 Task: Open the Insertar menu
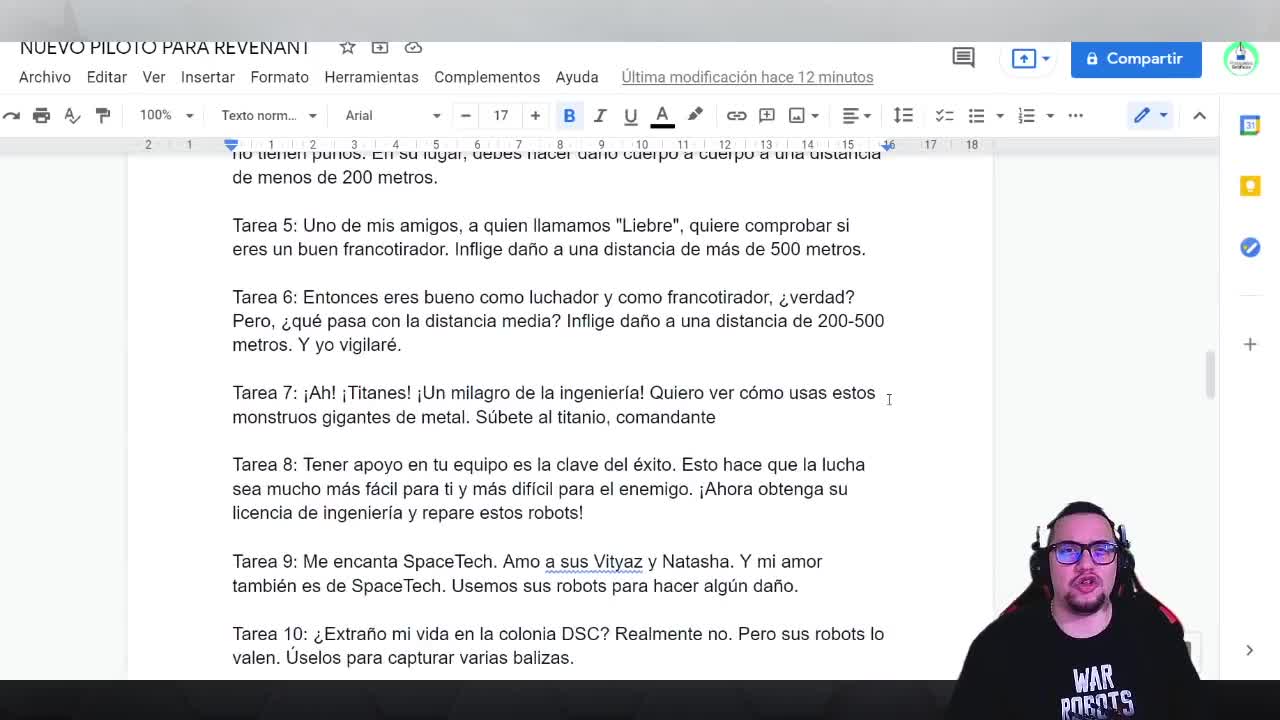[x=208, y=77]
